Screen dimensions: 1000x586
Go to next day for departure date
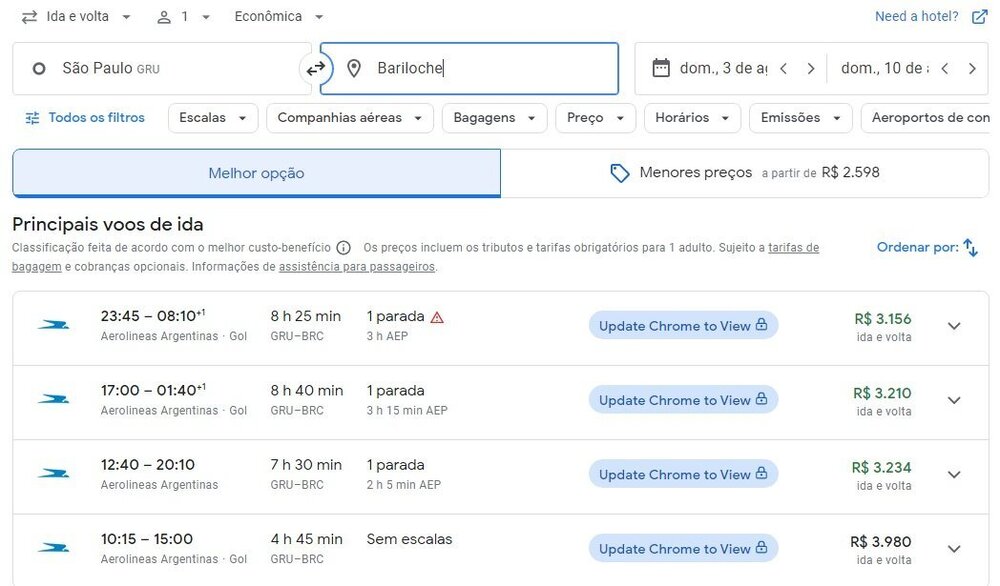811,69
